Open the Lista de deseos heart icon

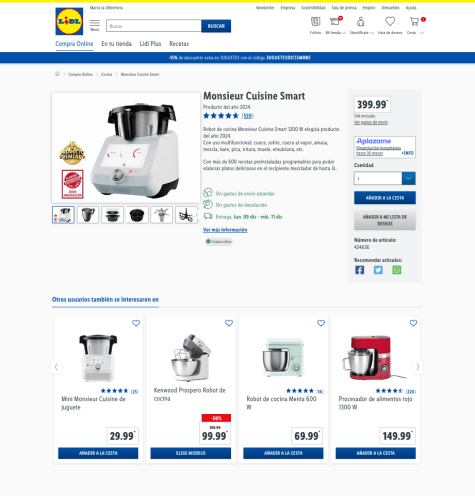click(390, 22)
